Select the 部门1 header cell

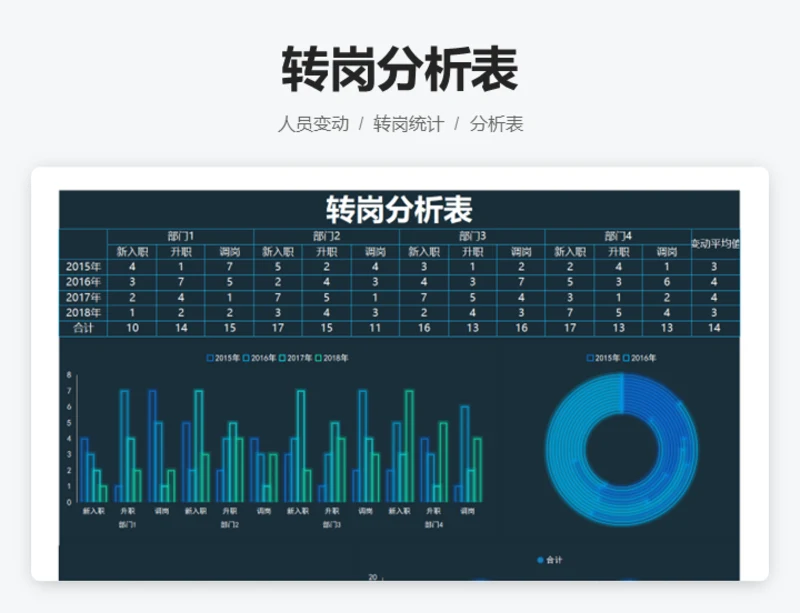pos(180,236)
